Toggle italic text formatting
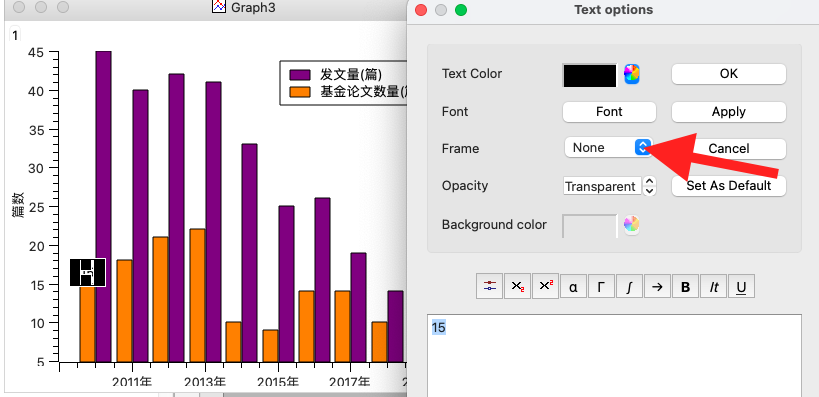The width and height of the screenshot is (819, 397). [713, 286]
